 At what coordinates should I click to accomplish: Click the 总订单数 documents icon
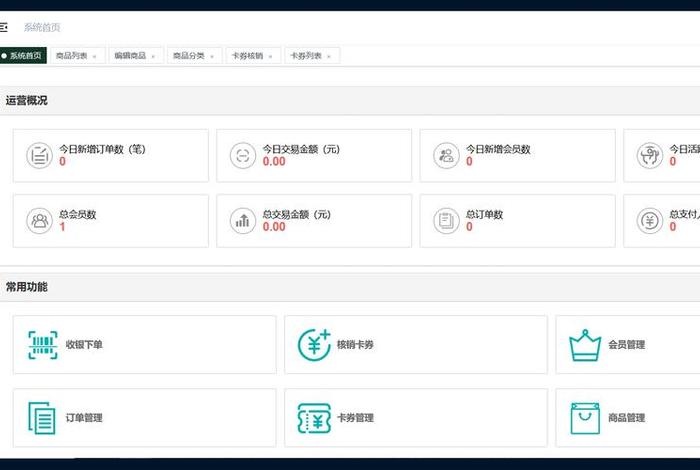coord(446,220)
